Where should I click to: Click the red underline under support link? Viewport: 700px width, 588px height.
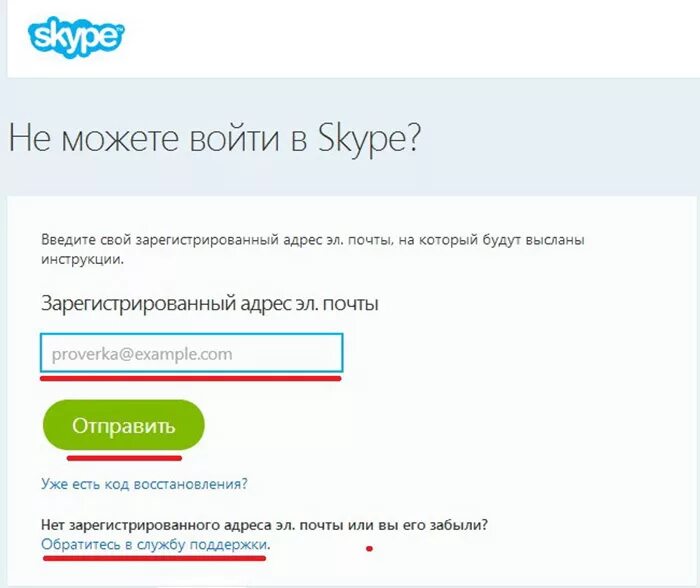(x=154, y=558)
